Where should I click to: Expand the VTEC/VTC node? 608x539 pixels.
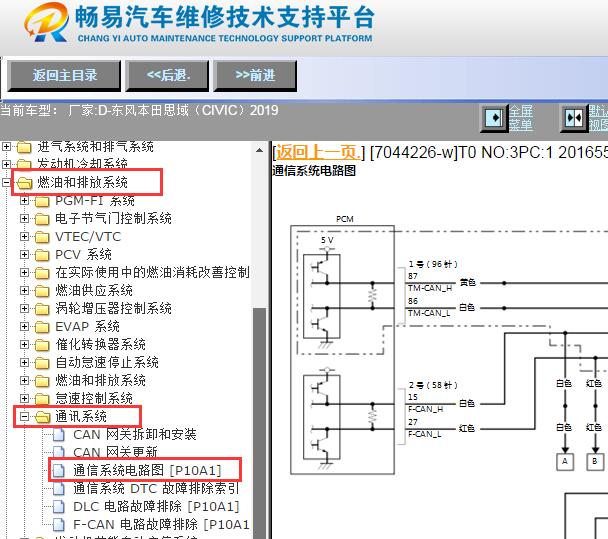24,237
